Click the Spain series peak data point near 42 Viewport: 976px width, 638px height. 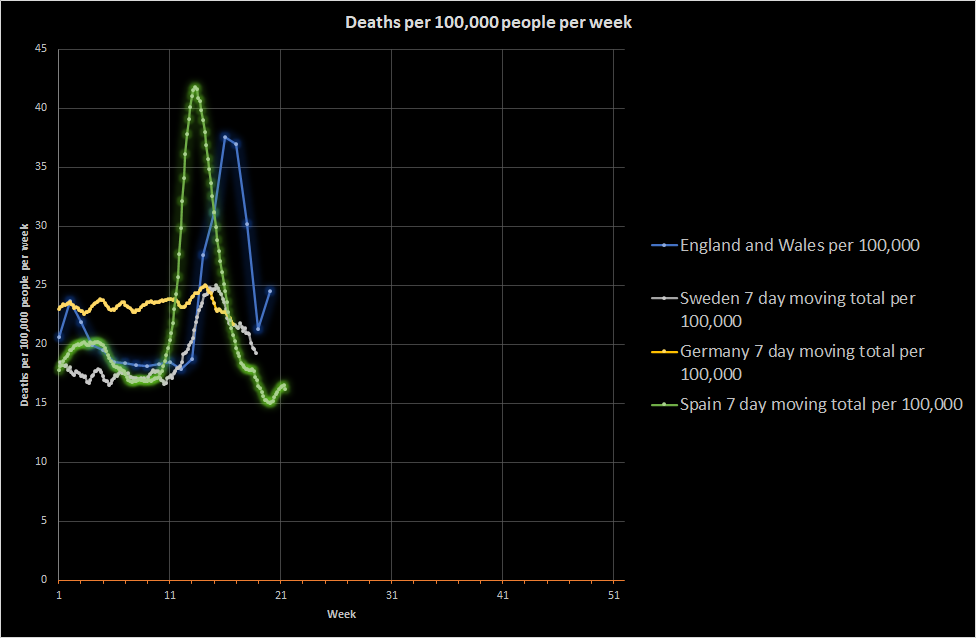tap(195, 88)
